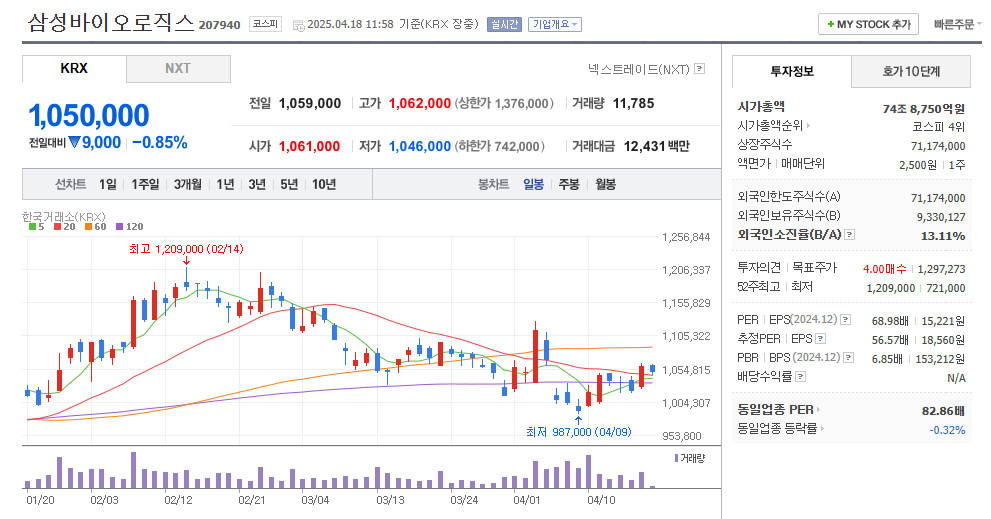
Task: Click the 9,330,127 foreign-held shares value
Action: [941, 217]
